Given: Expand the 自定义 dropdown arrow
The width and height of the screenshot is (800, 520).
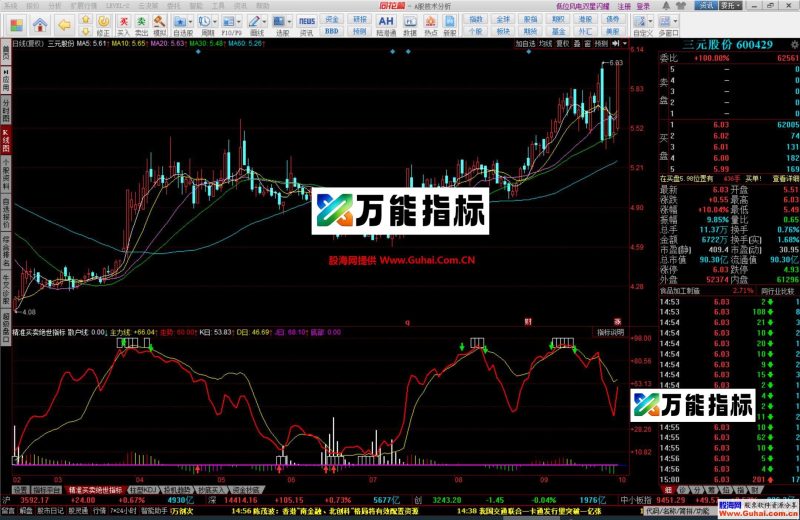Looking at the screenshot, I should tap(650, 22).
